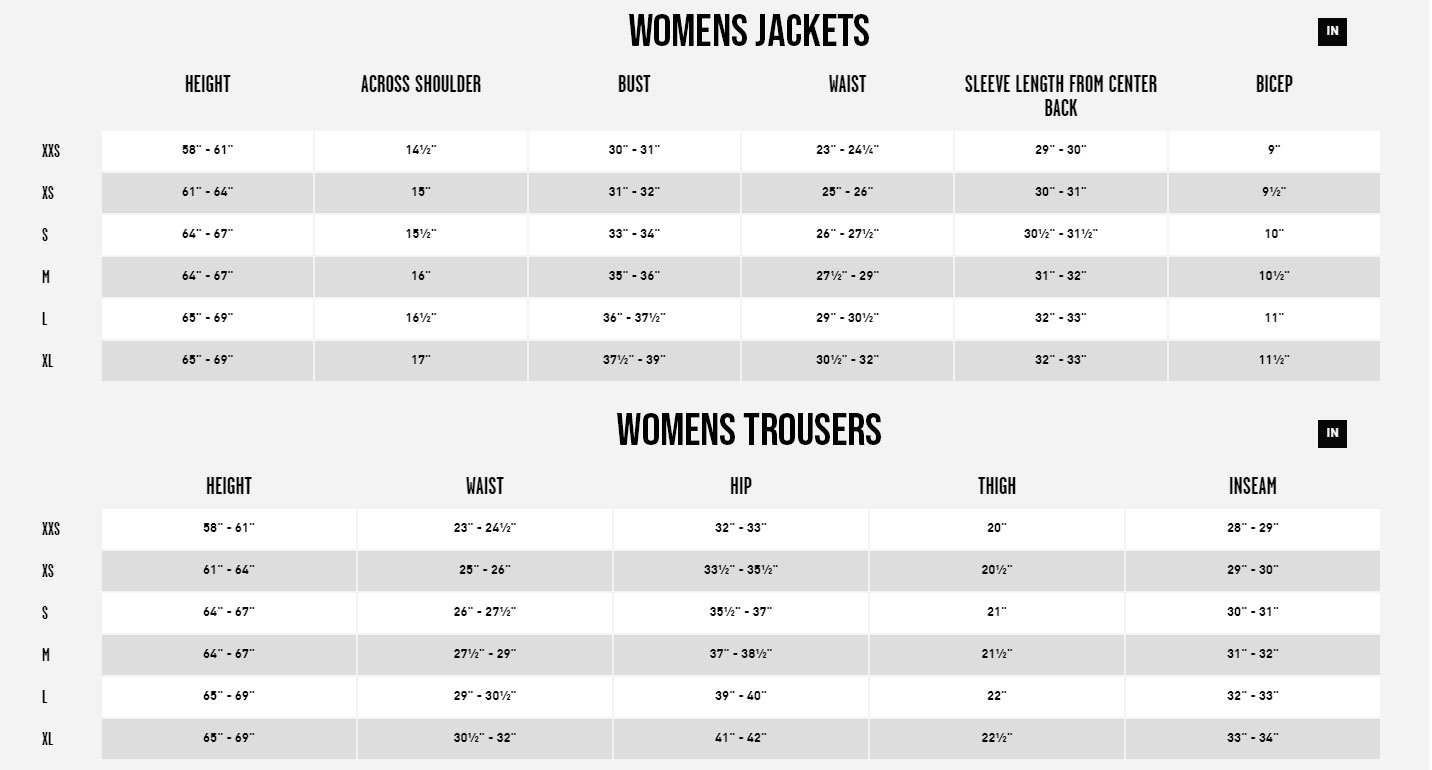Select the Bust column header
Viewport: 1432px width, 770px height.
(x=634, y=85)
